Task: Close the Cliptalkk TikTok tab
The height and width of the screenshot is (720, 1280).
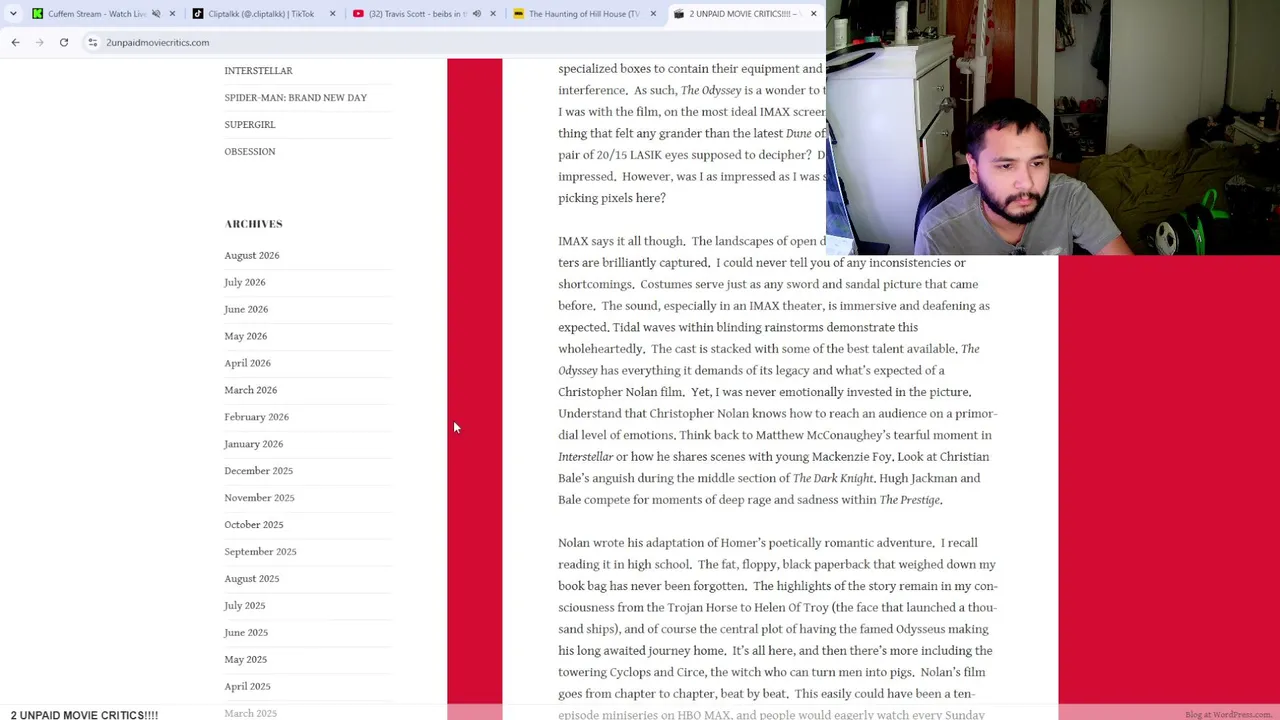Action: point(333,14)
